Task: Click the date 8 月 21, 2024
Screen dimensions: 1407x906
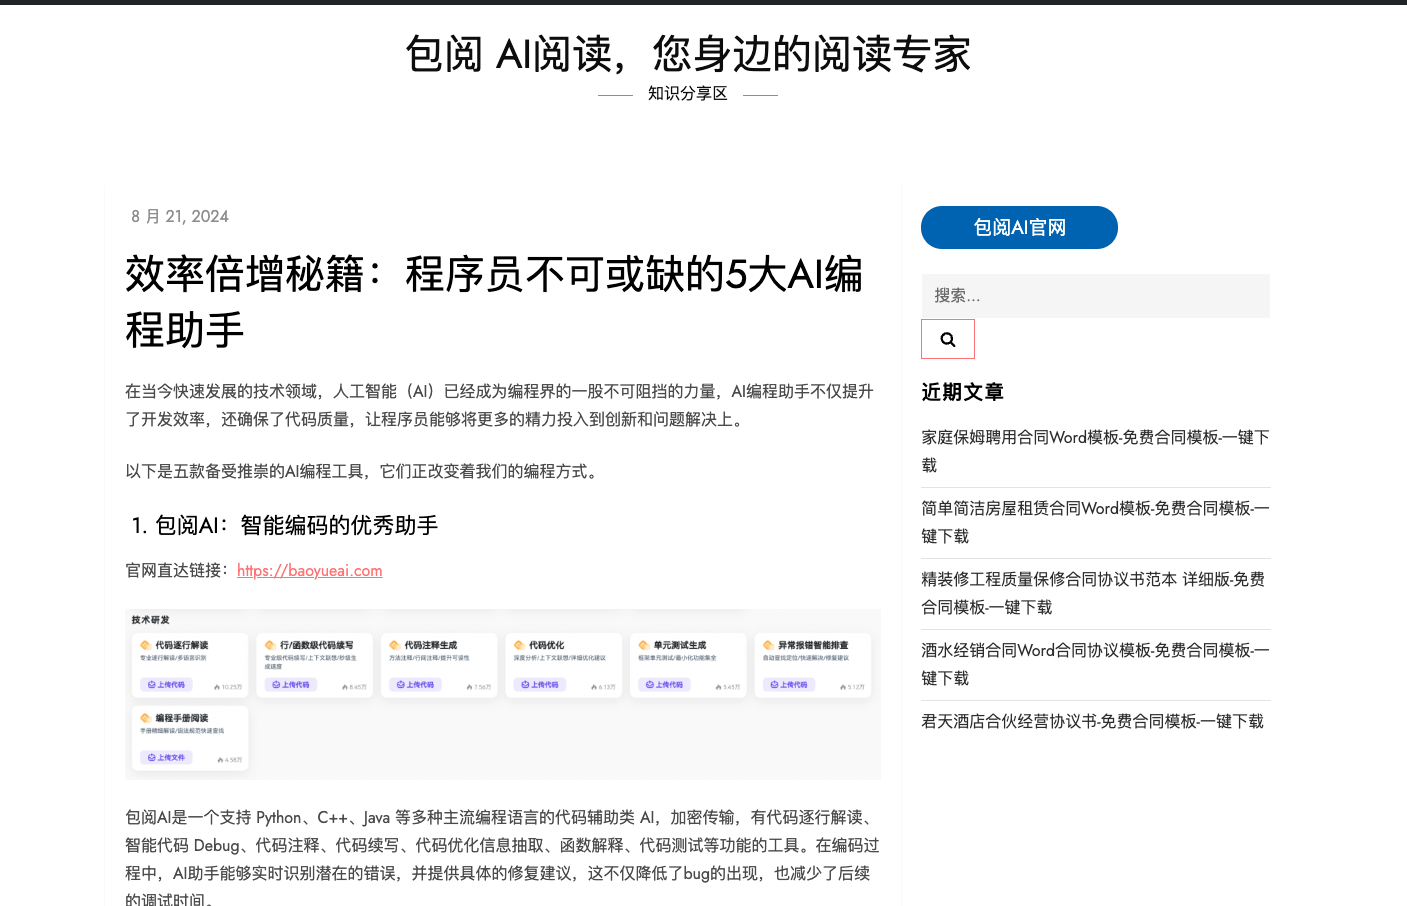Action: [x=180, y=216]
